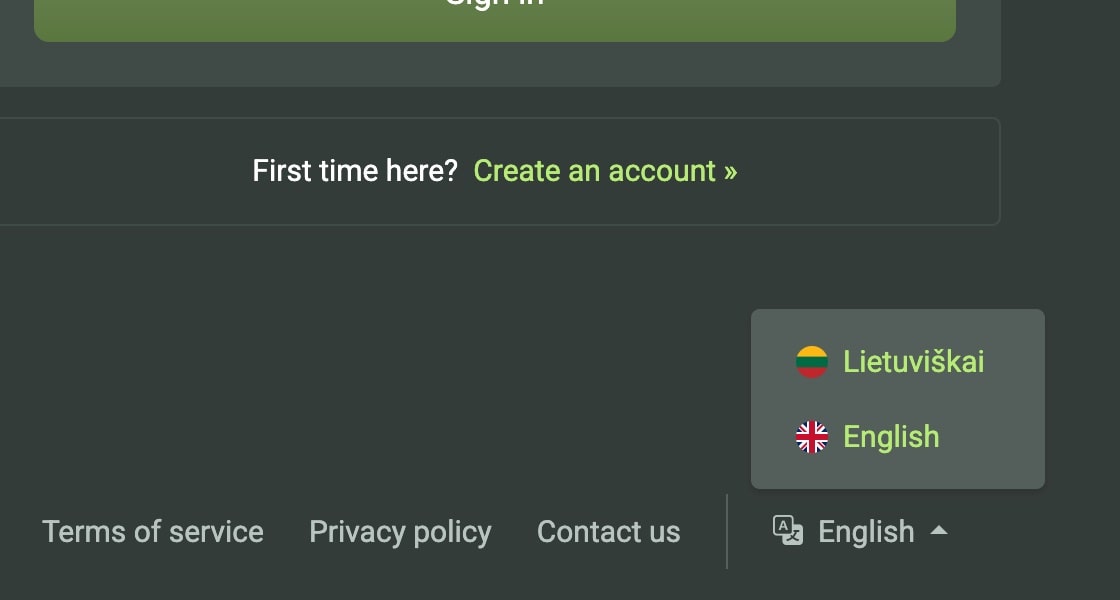This screenshot has width=1120, height=600.
Task: Go to the Contact us page
Action: 608,532
